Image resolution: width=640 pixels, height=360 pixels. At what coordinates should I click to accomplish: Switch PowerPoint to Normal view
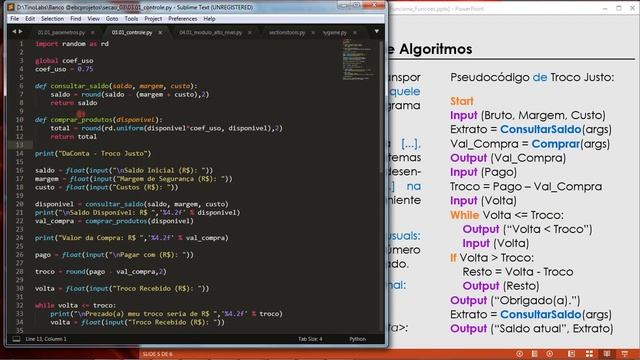coord(571,354)
